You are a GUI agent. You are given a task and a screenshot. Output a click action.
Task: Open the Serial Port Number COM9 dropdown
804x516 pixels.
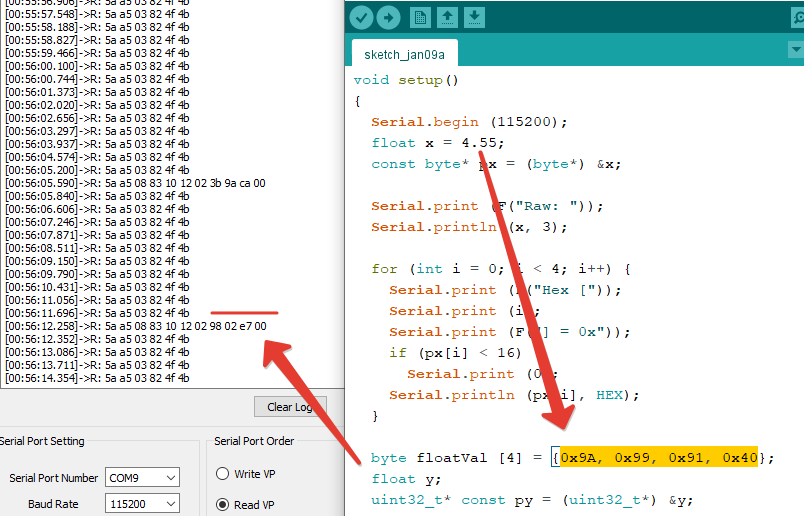(x=142, y=478)
